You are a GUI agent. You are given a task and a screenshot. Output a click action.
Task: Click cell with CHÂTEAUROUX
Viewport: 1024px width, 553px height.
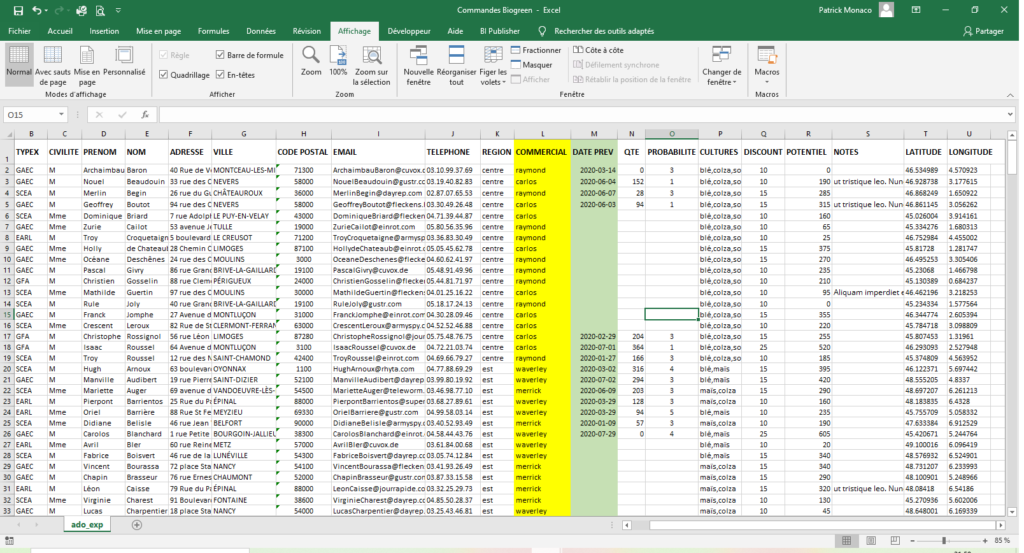(244, 193)
